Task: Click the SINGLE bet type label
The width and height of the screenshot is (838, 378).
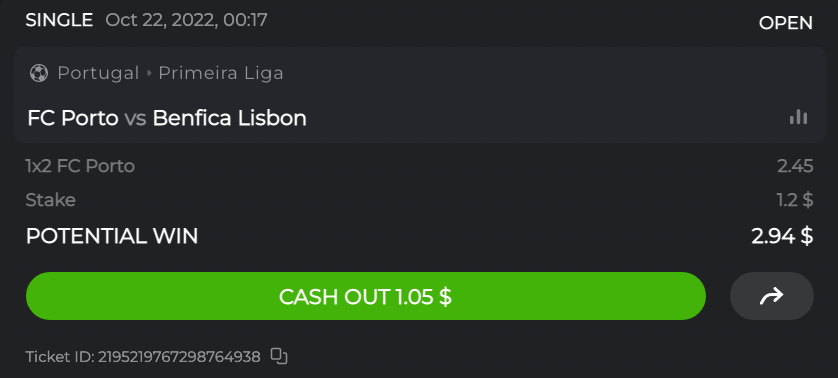Action: [59, 20]
